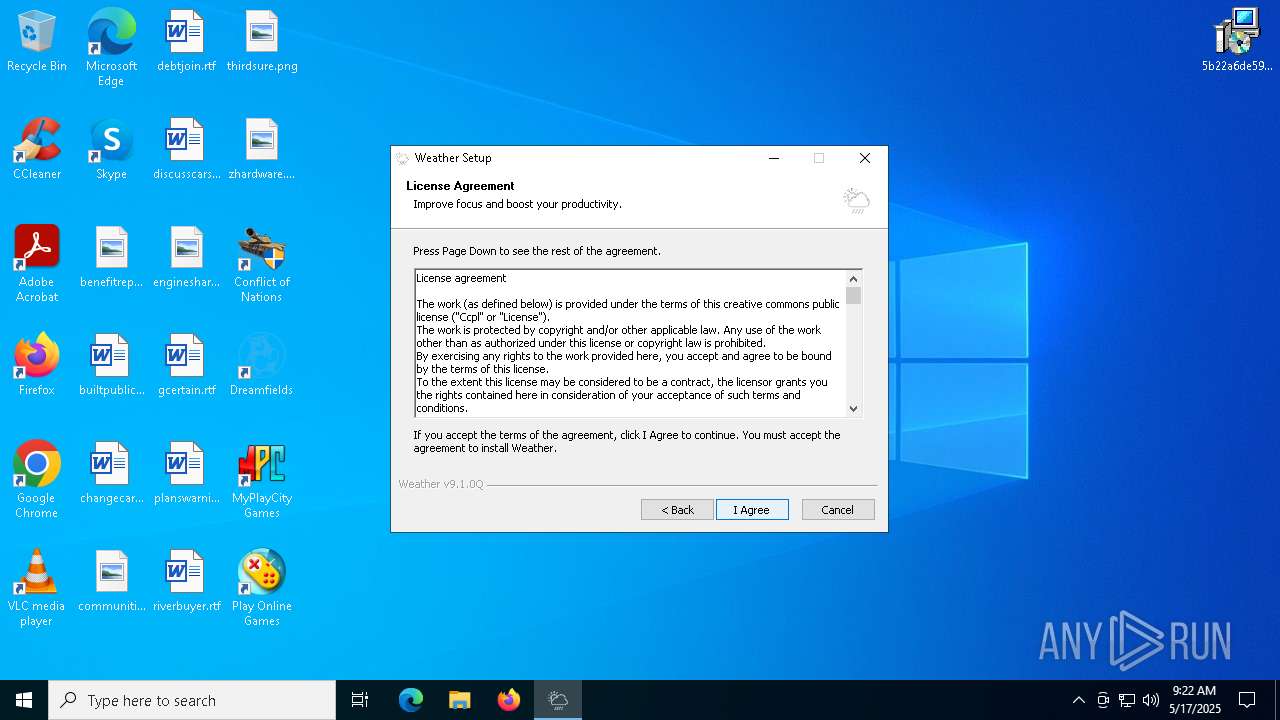Select the changecar document icon

pos(111,473)
